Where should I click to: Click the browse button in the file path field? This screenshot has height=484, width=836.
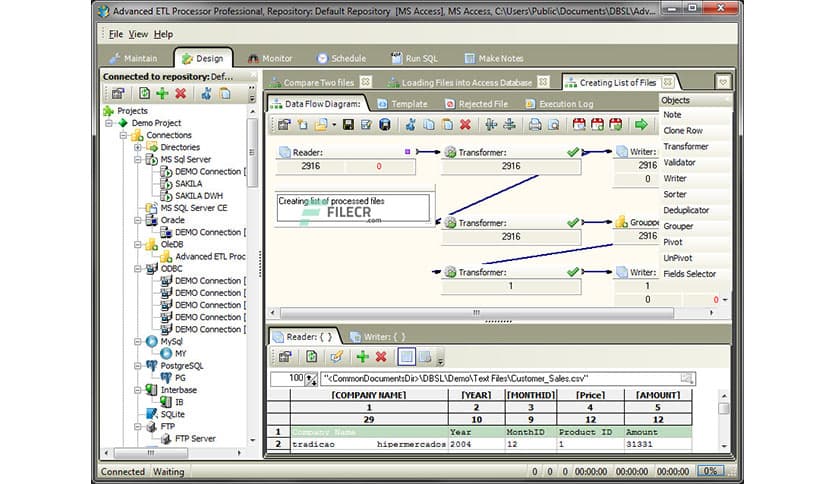688,378
